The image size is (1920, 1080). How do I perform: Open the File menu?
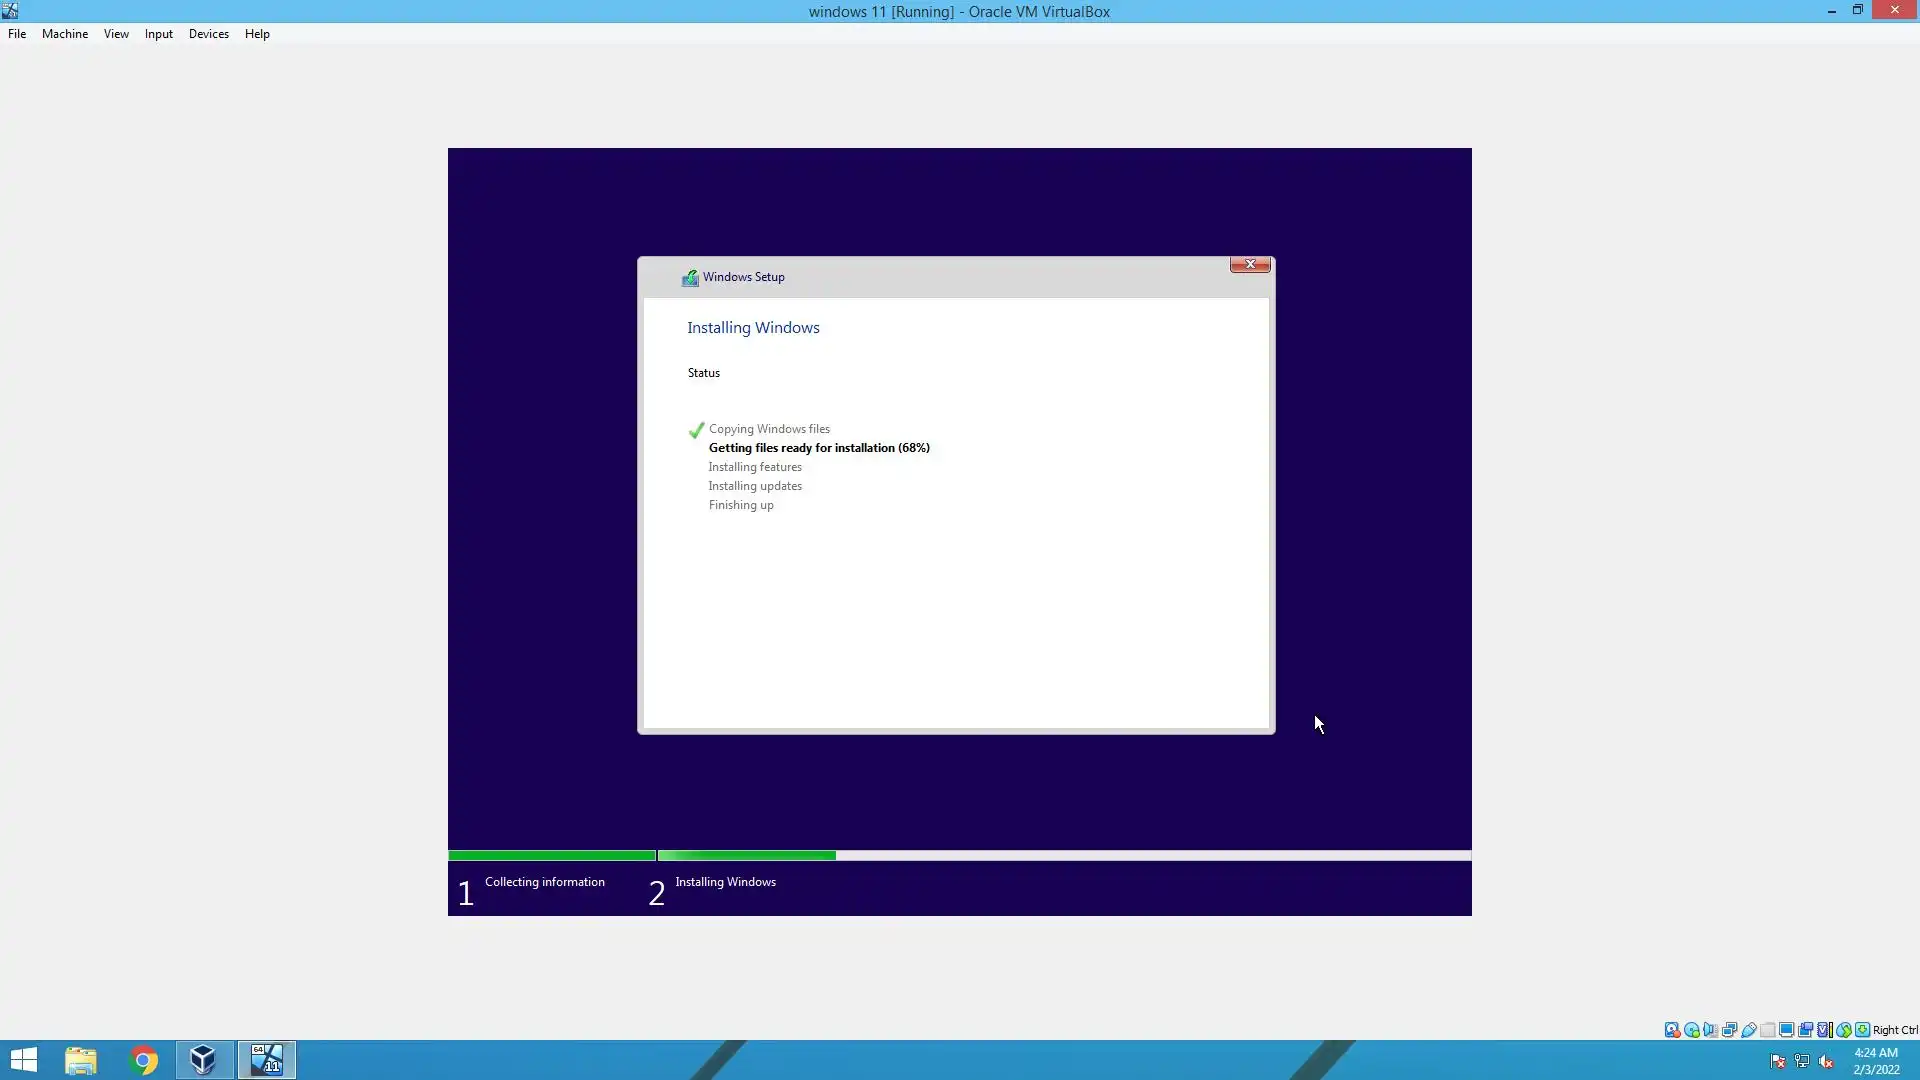tap(17, 34)
